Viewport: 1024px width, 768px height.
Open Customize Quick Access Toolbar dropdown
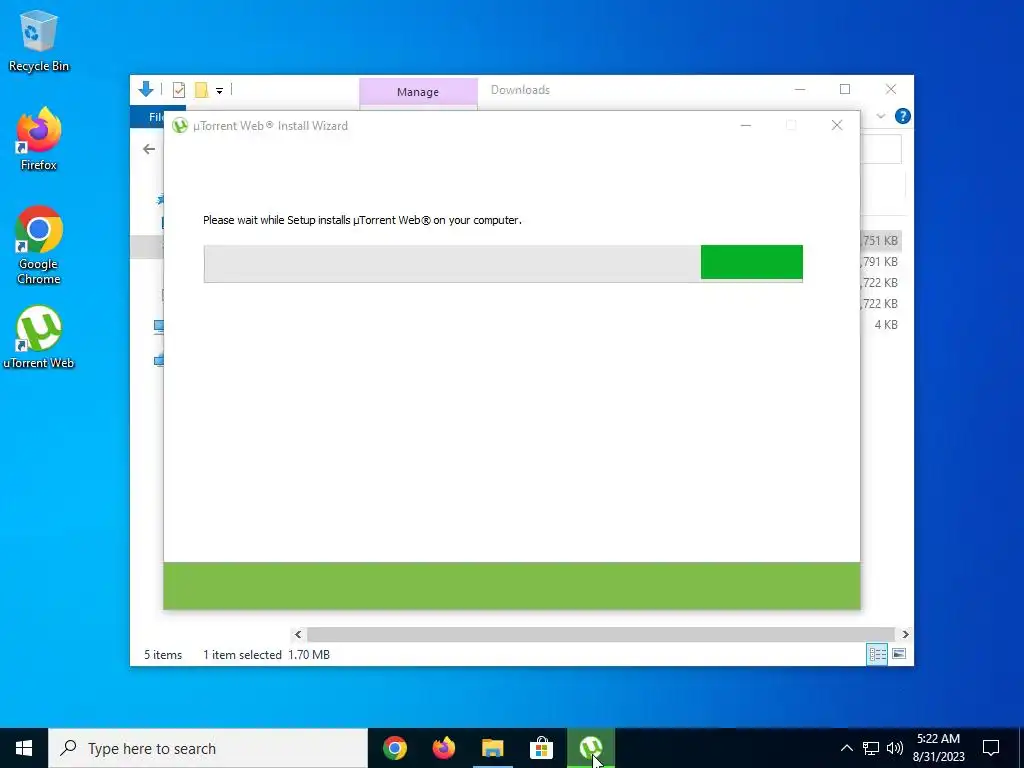pyautogui.click(x=219, y=91)
